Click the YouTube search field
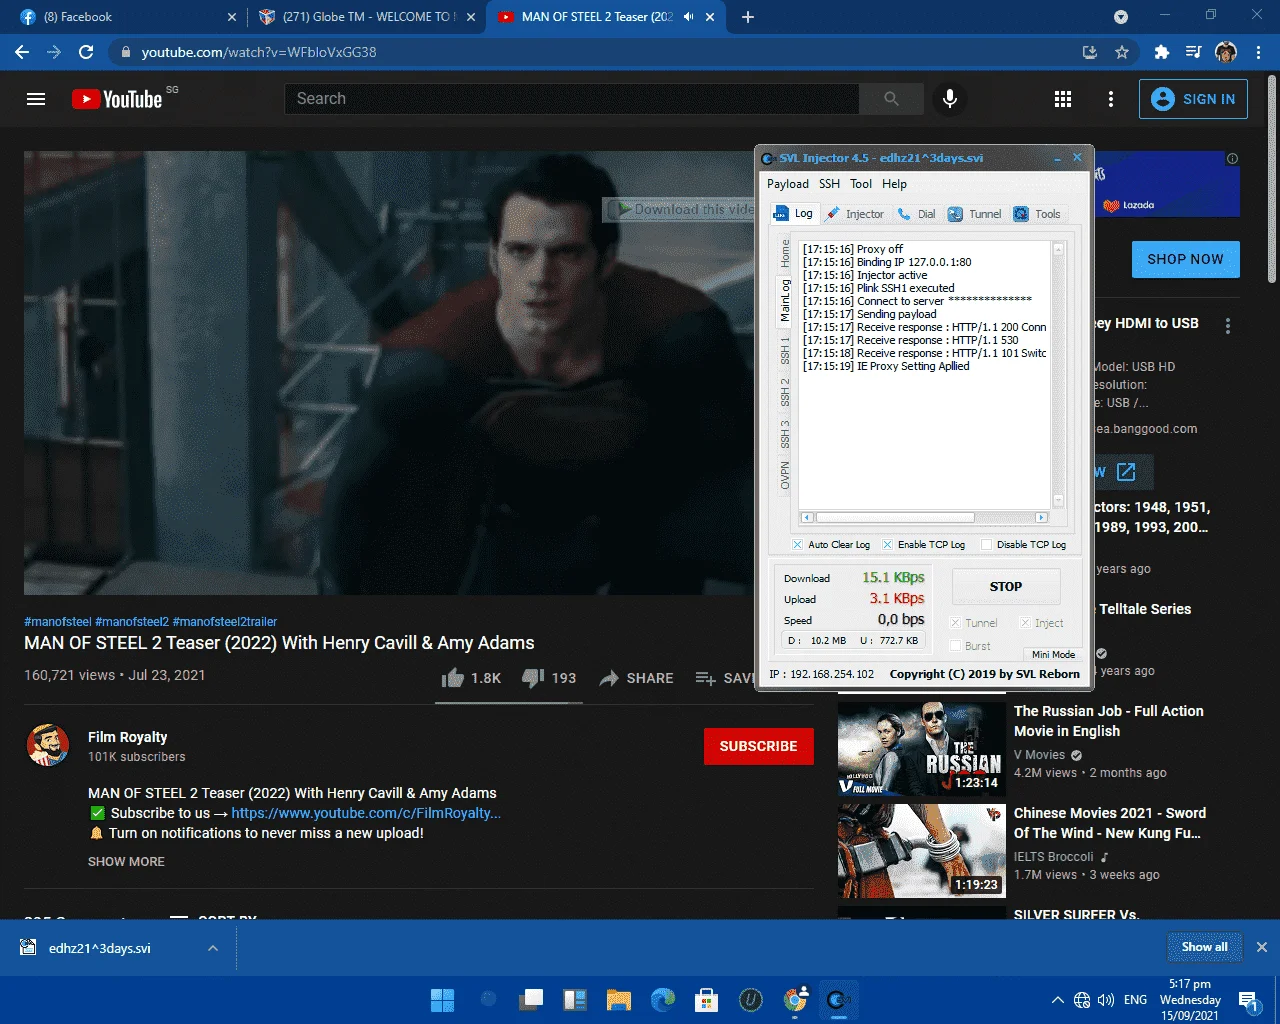The width and height of the screenshot is (1280, 1024). coord(572,99)
